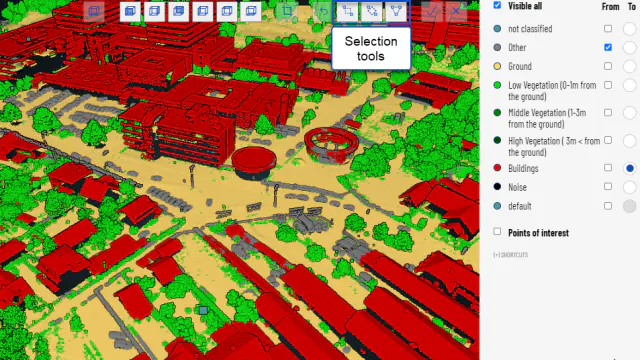Viewport: 640px width, 360px height.
Task: Click the 'Points of interest' label
Action: pos(538,233)
